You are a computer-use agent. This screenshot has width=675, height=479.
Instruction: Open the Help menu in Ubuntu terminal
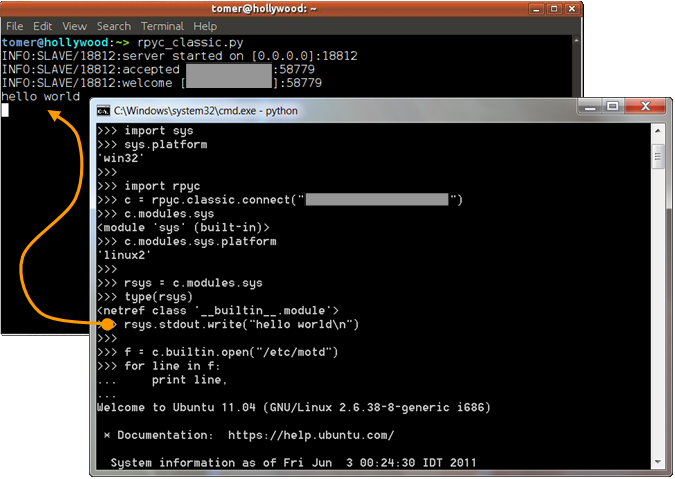click(205, 26)
